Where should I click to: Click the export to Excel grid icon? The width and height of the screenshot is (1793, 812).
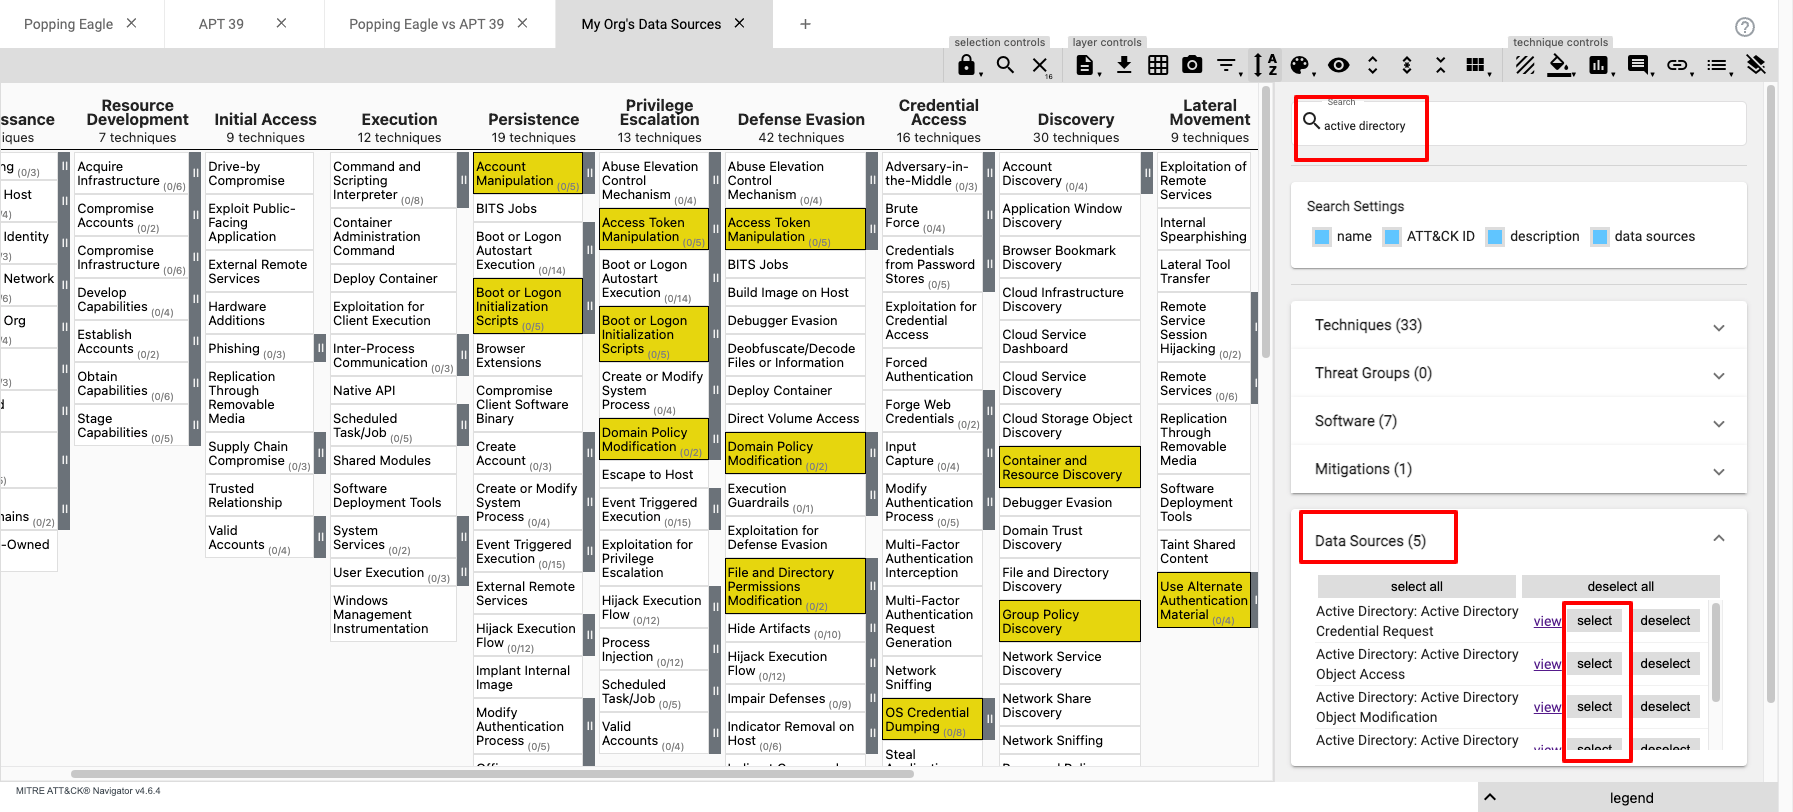pyautogui.click(x=1158, y=65)
